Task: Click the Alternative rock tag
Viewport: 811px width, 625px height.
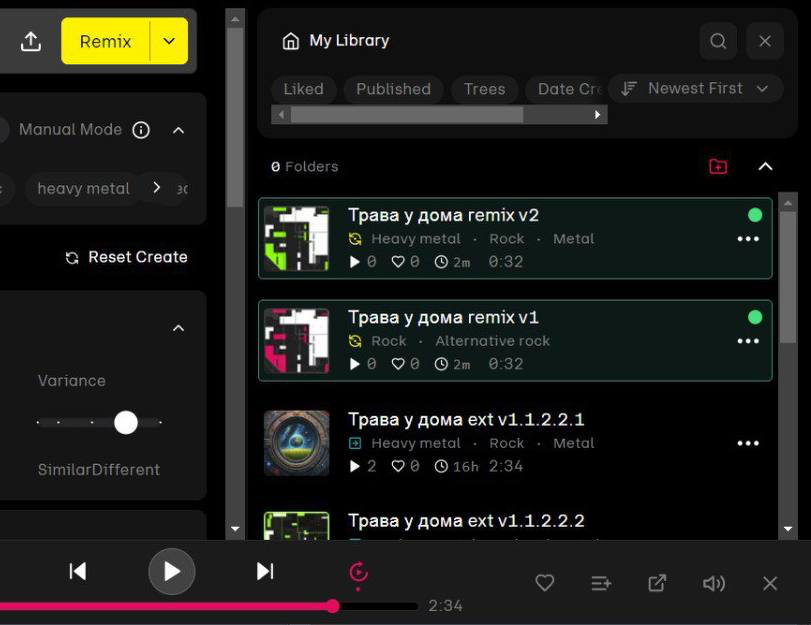Action: click(492, 341)
